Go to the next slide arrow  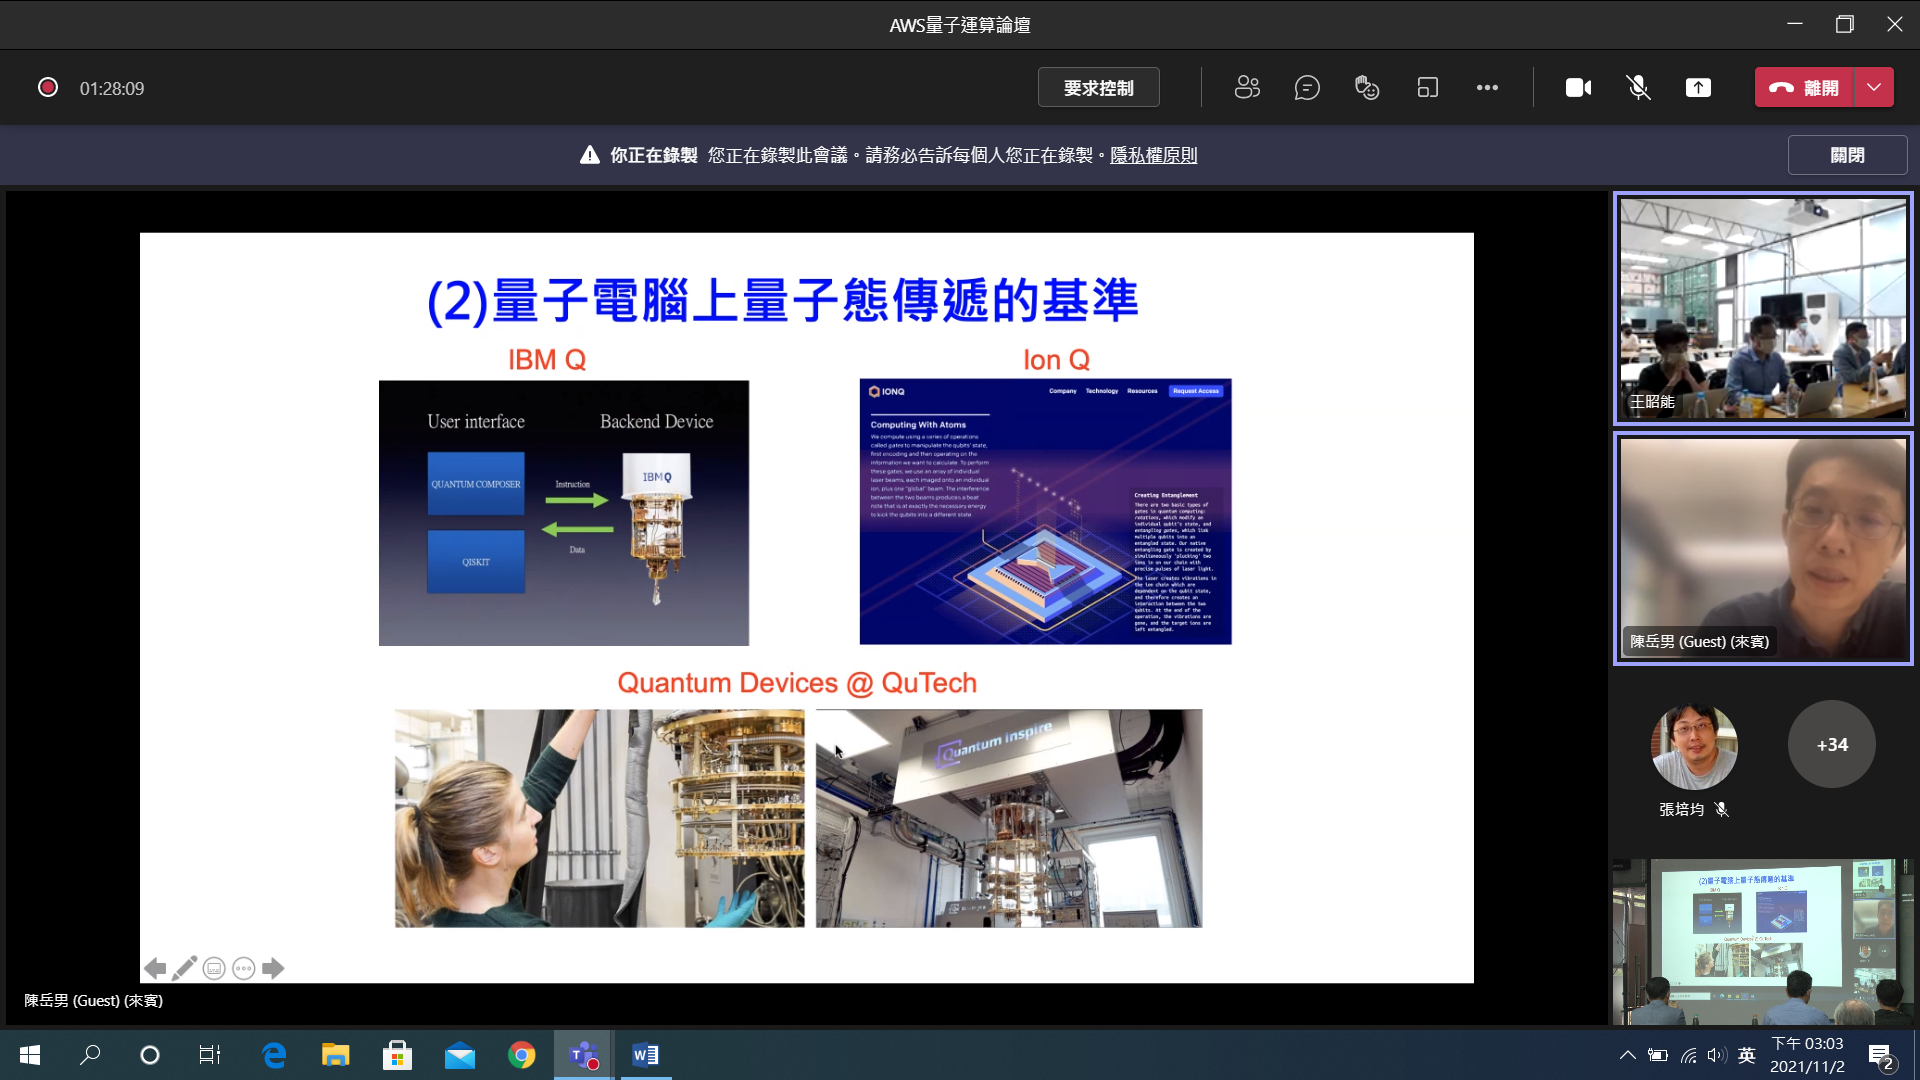point(273,968)
